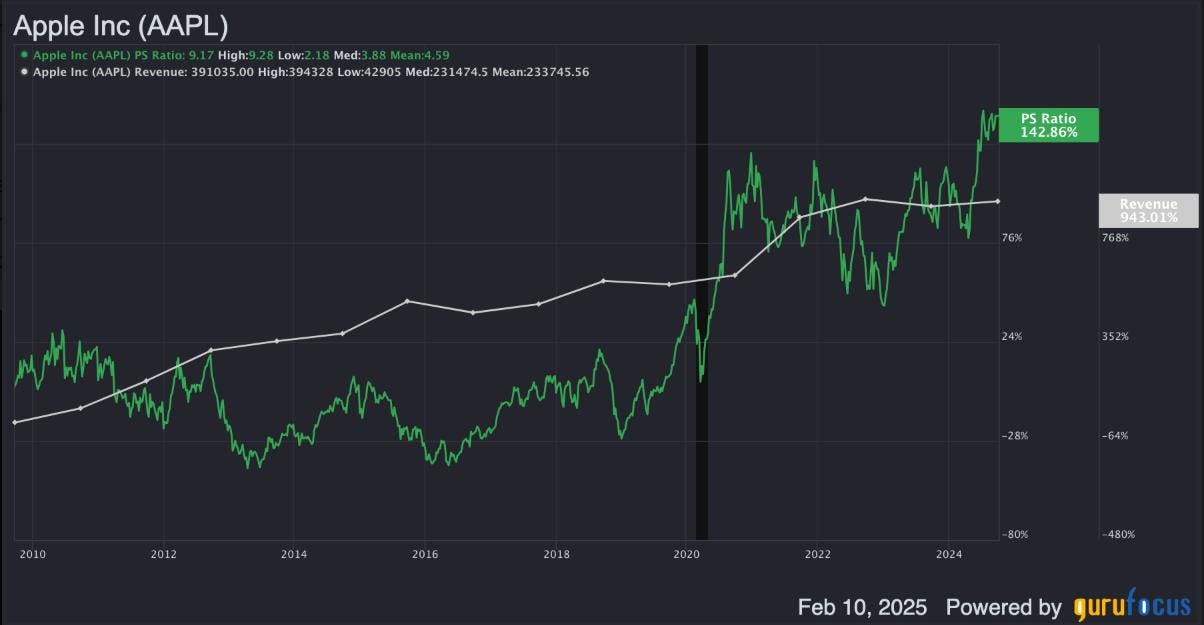Click the Feb 10, 2025 date text
The height and width of the screenshot is (625, 1204).
point(862,607)
